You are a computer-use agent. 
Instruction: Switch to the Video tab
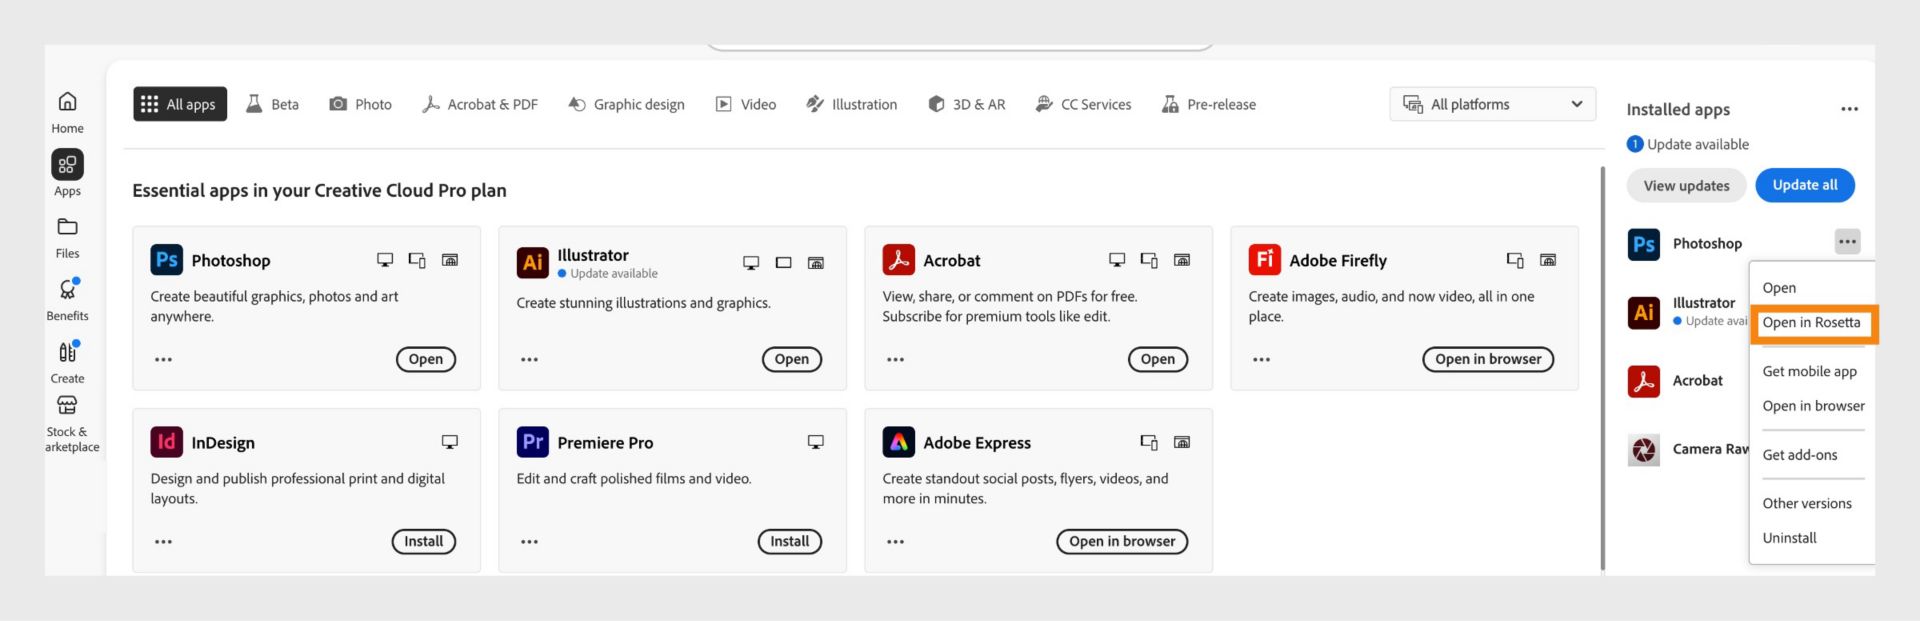[x=746, y=104]
